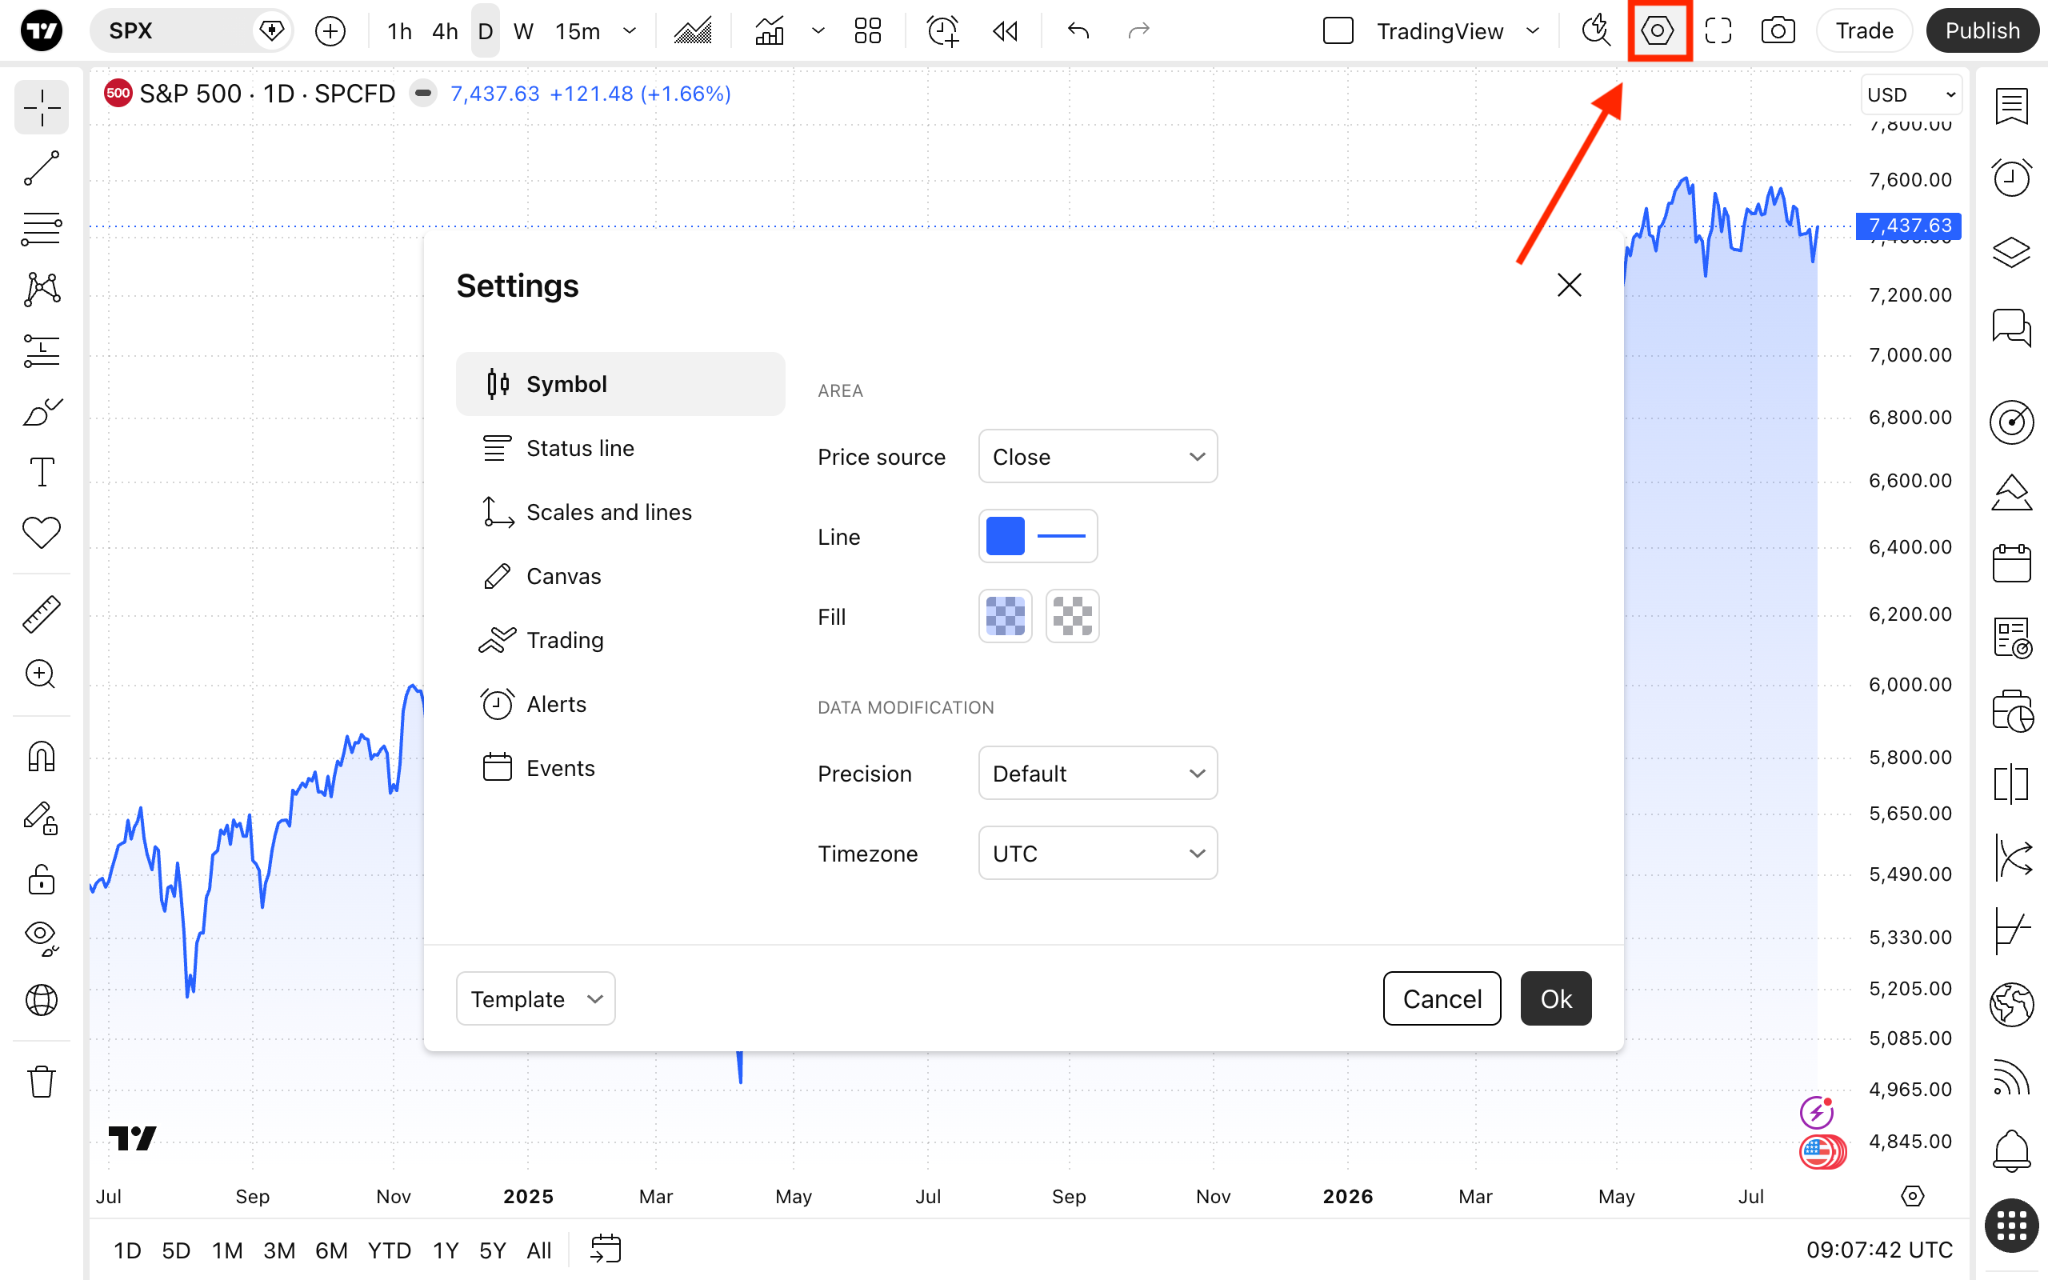Screen dimensions: 2048x1280
Task: Open the heart icons tool
Action: coord(41,532)
